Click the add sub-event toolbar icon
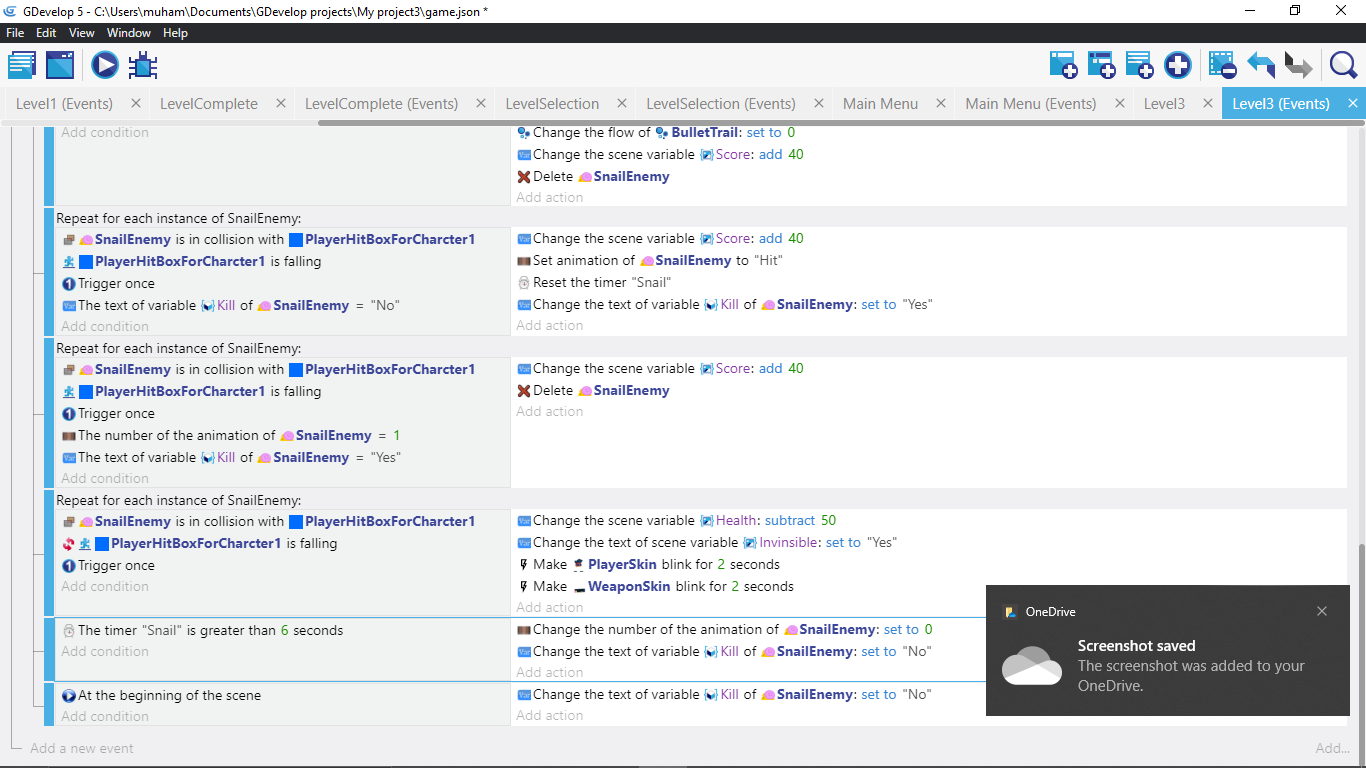The width and height of the screenshot is (1366, 768). pos(1101,66)
